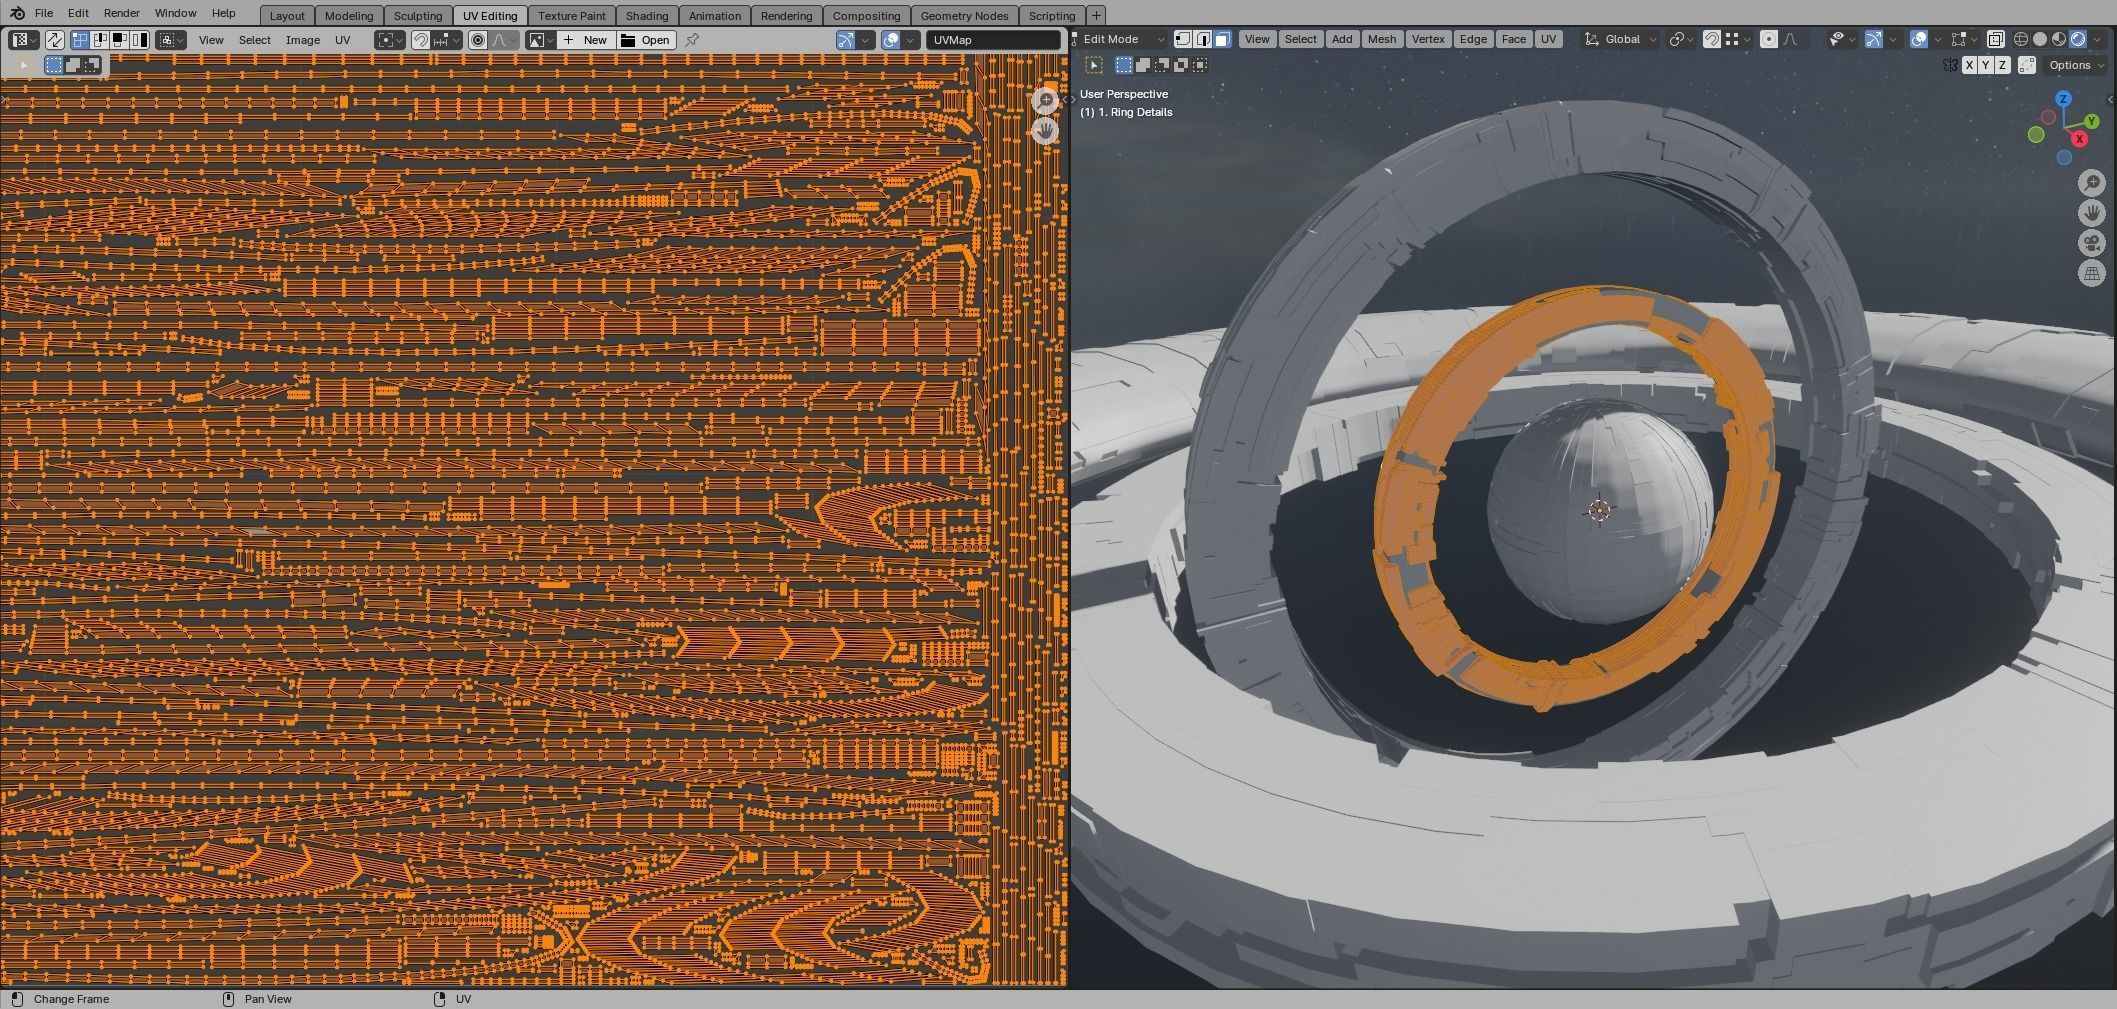2117x1009 pixels.
Task: Select face select mode in 3D viewport
Action: 1222,39
